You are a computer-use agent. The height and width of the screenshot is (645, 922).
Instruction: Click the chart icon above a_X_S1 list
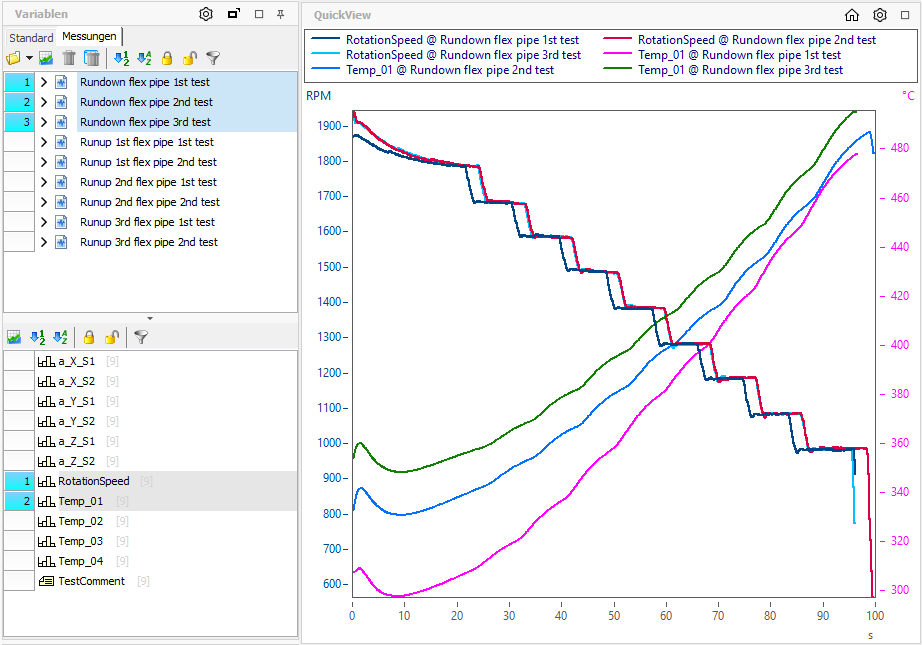(14, 338)
